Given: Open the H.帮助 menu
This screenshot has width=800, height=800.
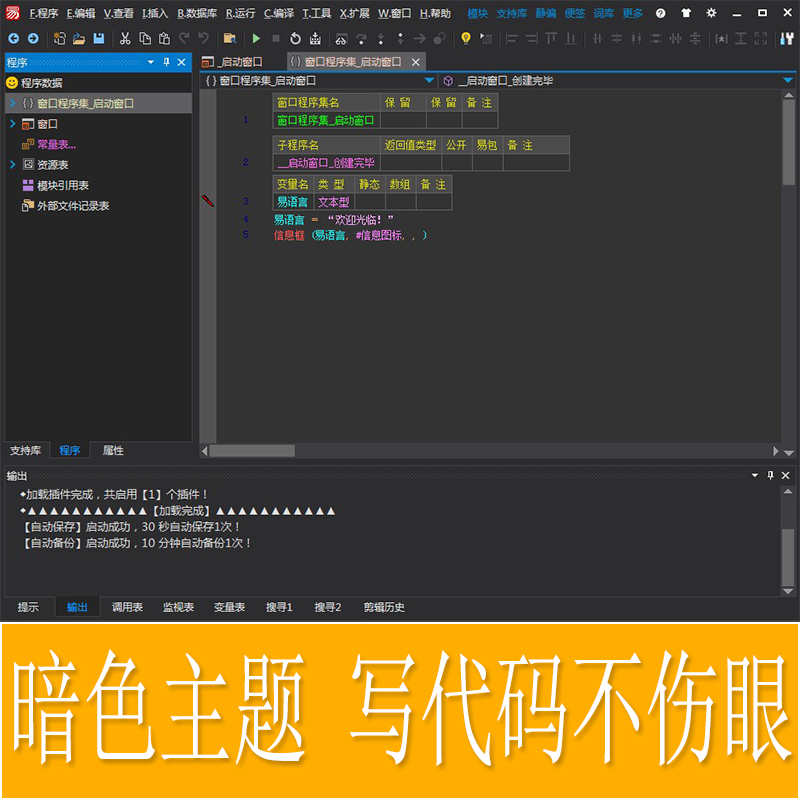Looking at the screenshot, I should click(x=435, y=13).
